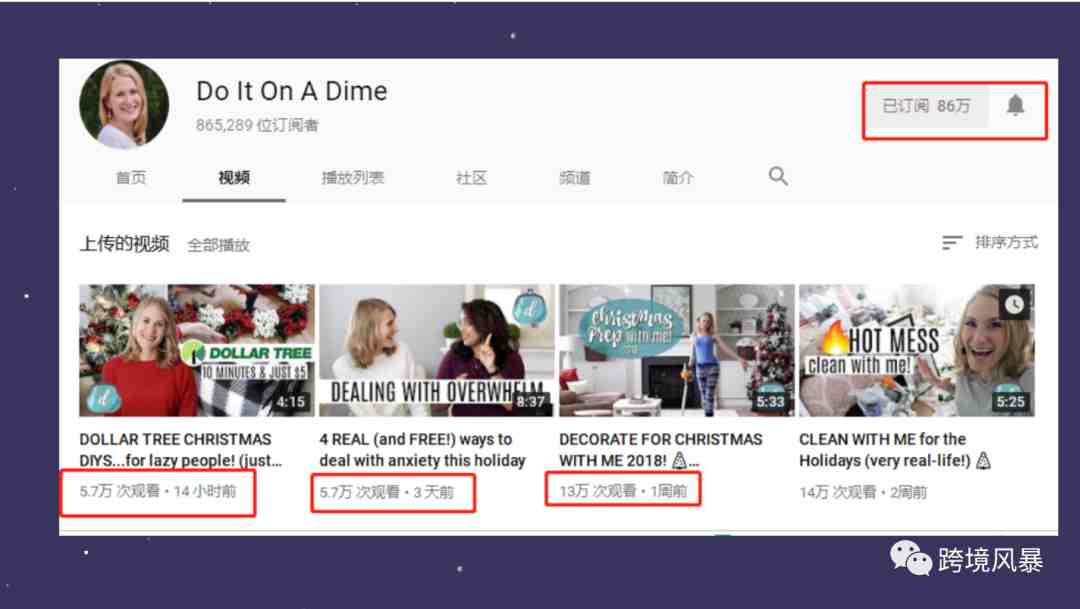Click the notification bell icon

click(x=1015, y=105)
